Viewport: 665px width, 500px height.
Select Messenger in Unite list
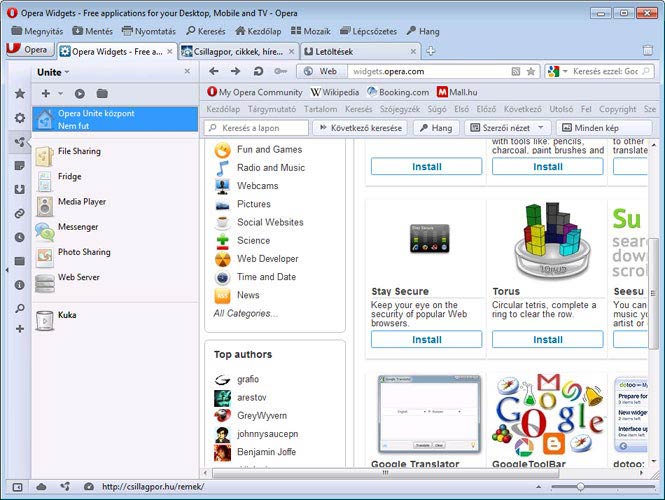click(115, 232)
